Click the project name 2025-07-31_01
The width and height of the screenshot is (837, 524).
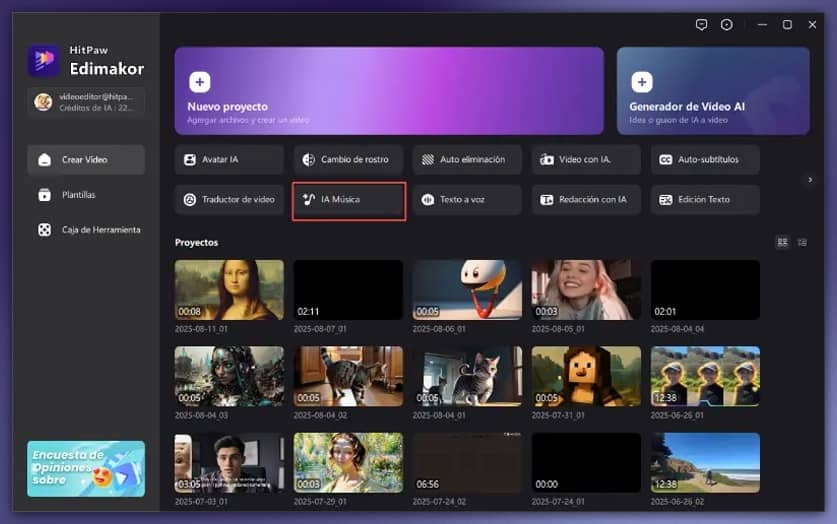tap(558, 415)
